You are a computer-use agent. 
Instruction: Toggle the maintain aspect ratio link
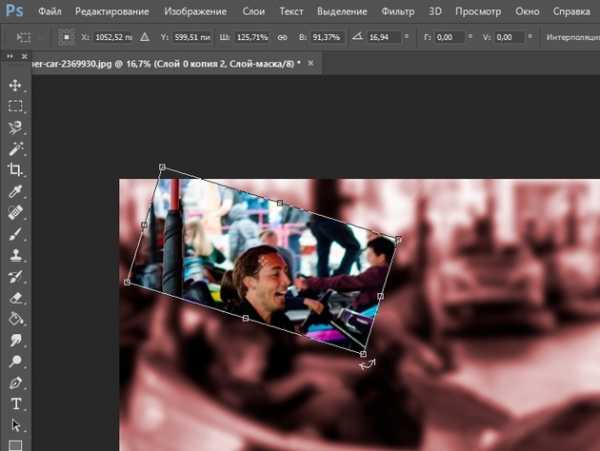282,37
